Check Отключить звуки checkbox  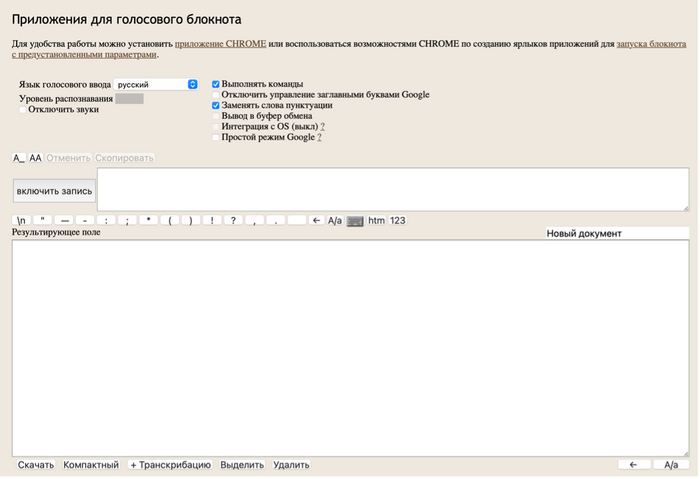pyautogui.click(x=22, y=110)
